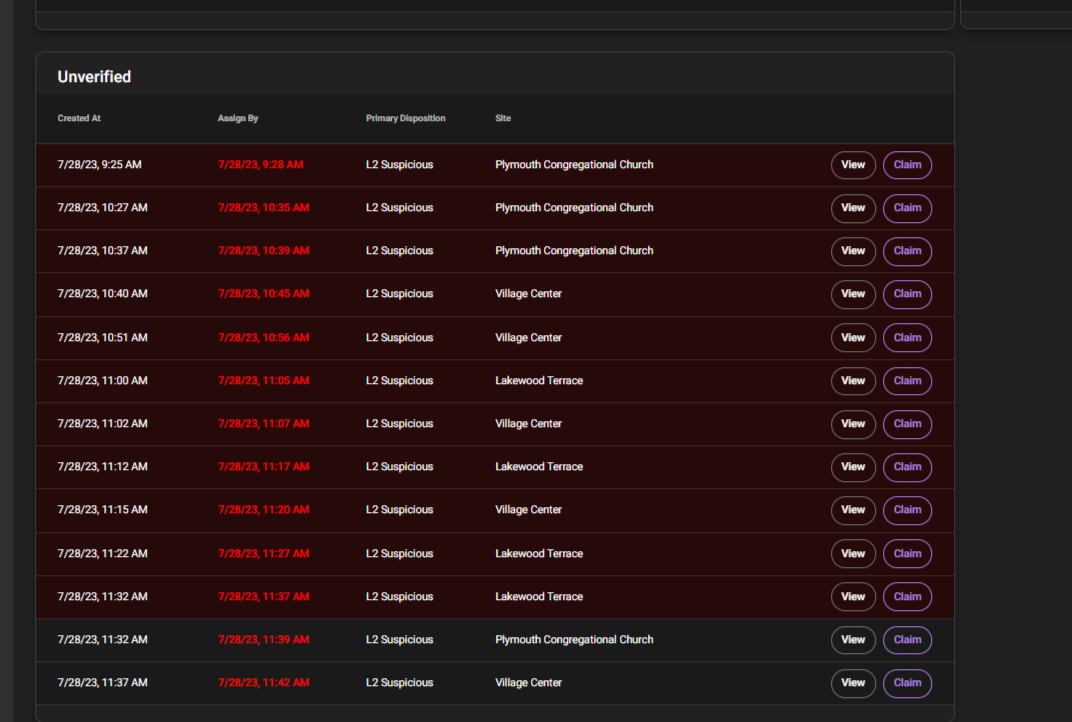Claim the Village Center alert from 10:51 AM

tap(907, 338)
